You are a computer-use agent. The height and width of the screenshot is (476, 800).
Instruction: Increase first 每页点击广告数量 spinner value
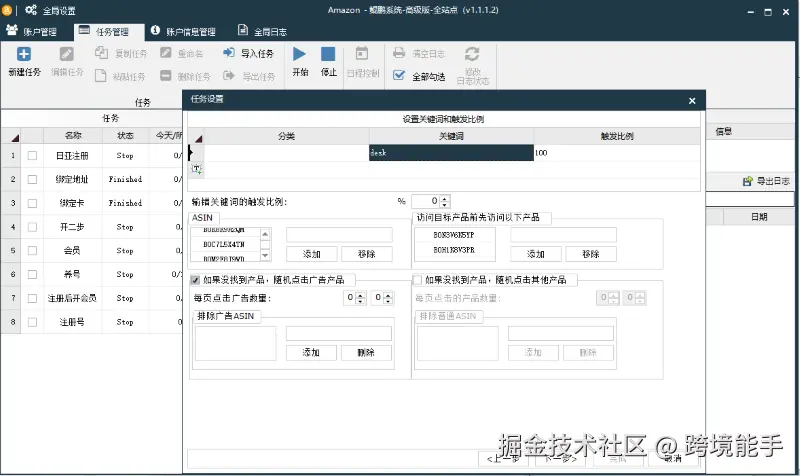tap(360, 294)
